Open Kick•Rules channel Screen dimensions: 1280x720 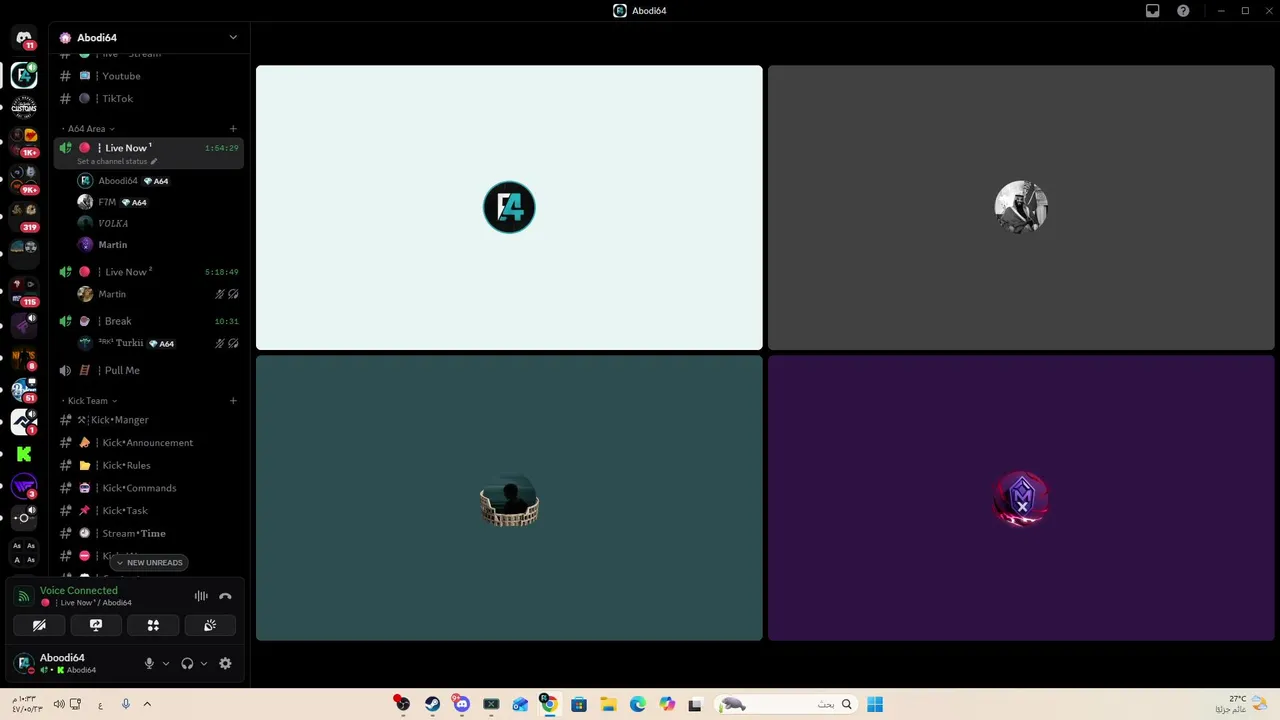pos(148,465)
